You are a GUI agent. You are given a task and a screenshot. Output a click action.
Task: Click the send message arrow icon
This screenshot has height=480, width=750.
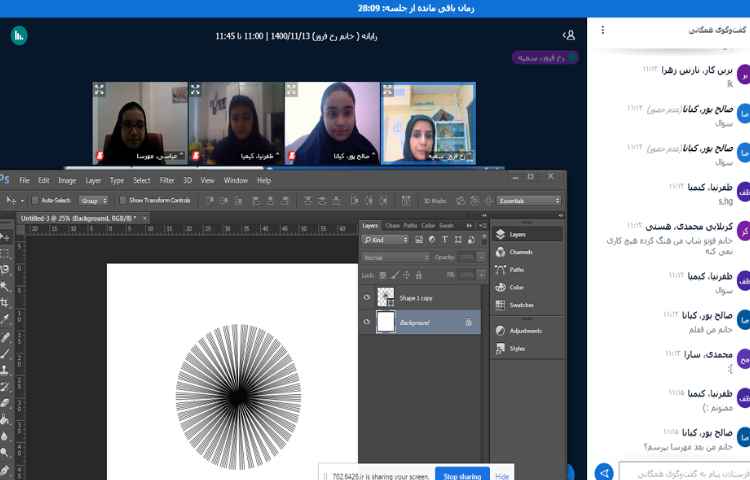[603, 471]
